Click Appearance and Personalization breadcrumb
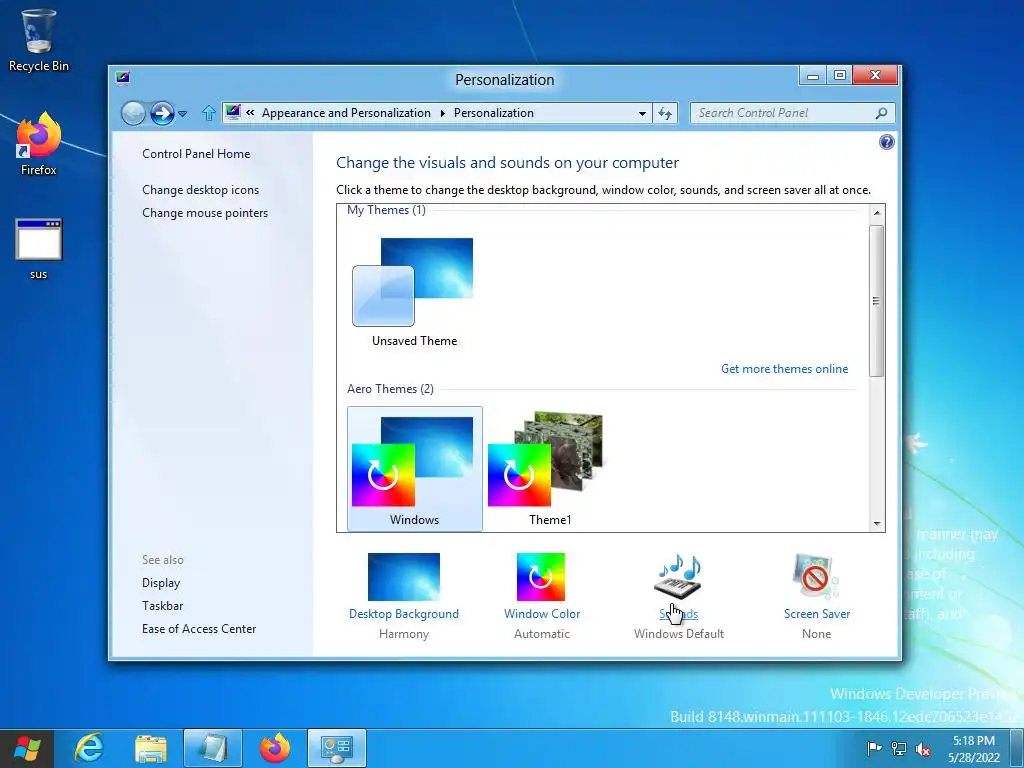The width and height of the screenshot is (1024, 768). coord(346,113)
